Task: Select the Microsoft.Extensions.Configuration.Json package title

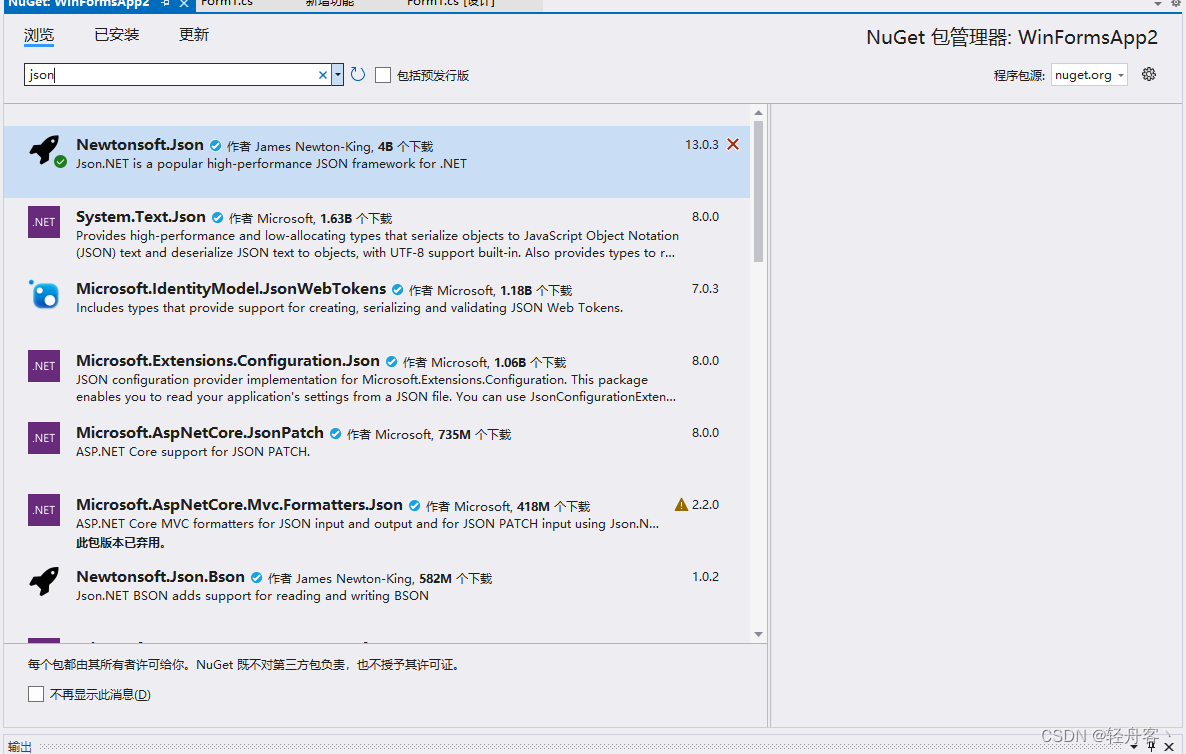Action: [x=228, y=361]
